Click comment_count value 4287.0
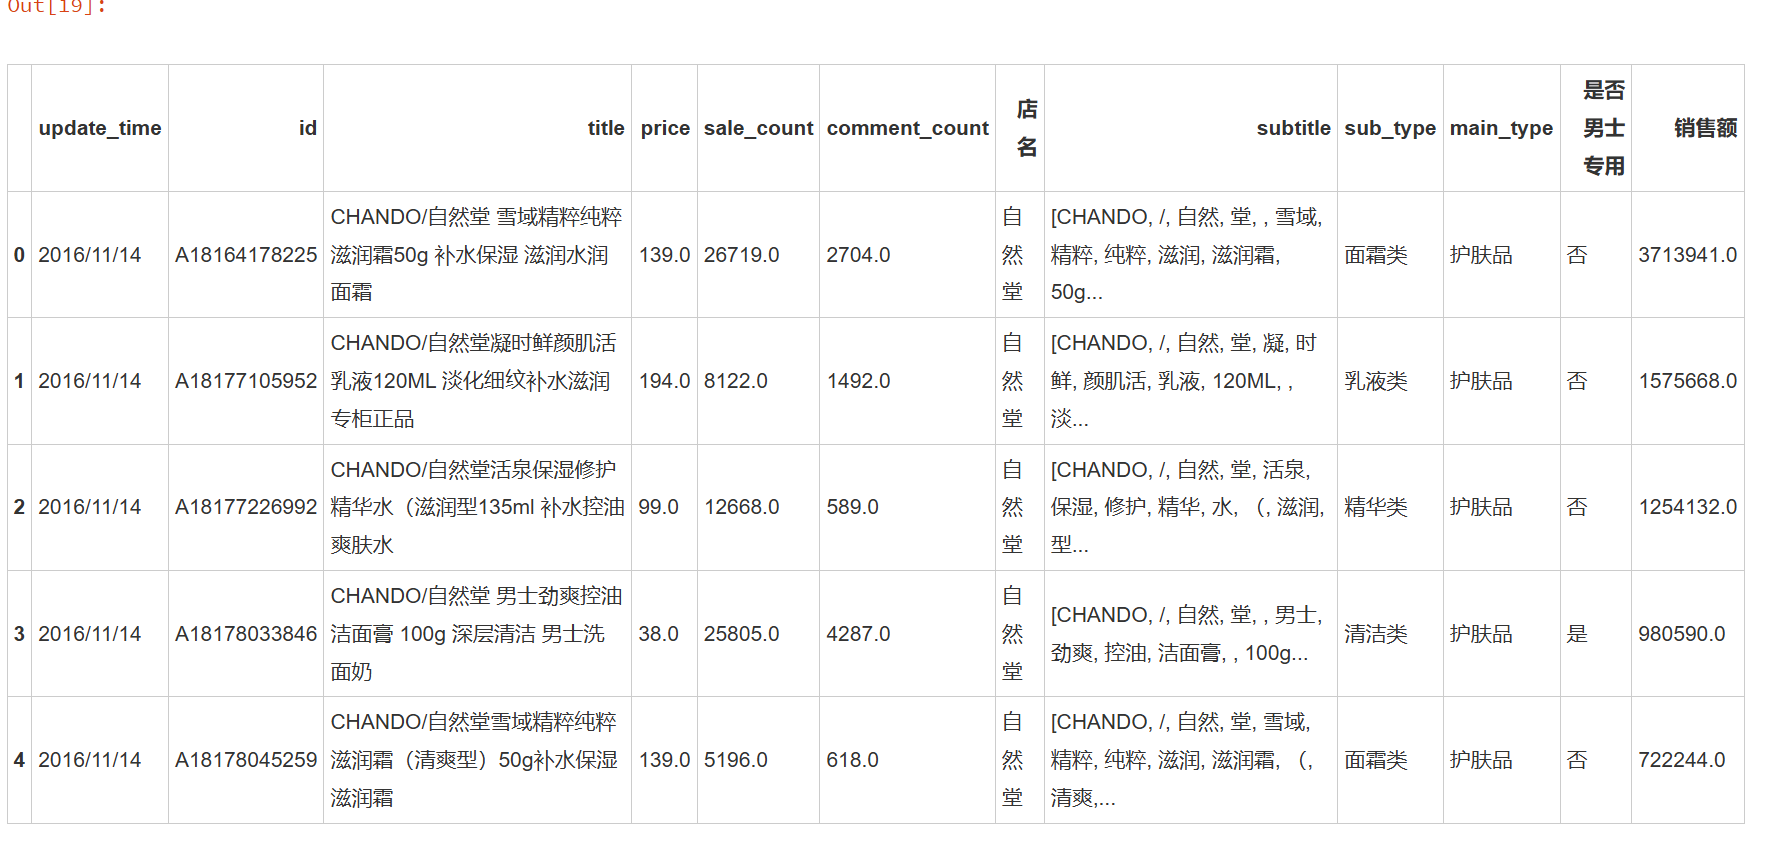 [x=858, y=634]
